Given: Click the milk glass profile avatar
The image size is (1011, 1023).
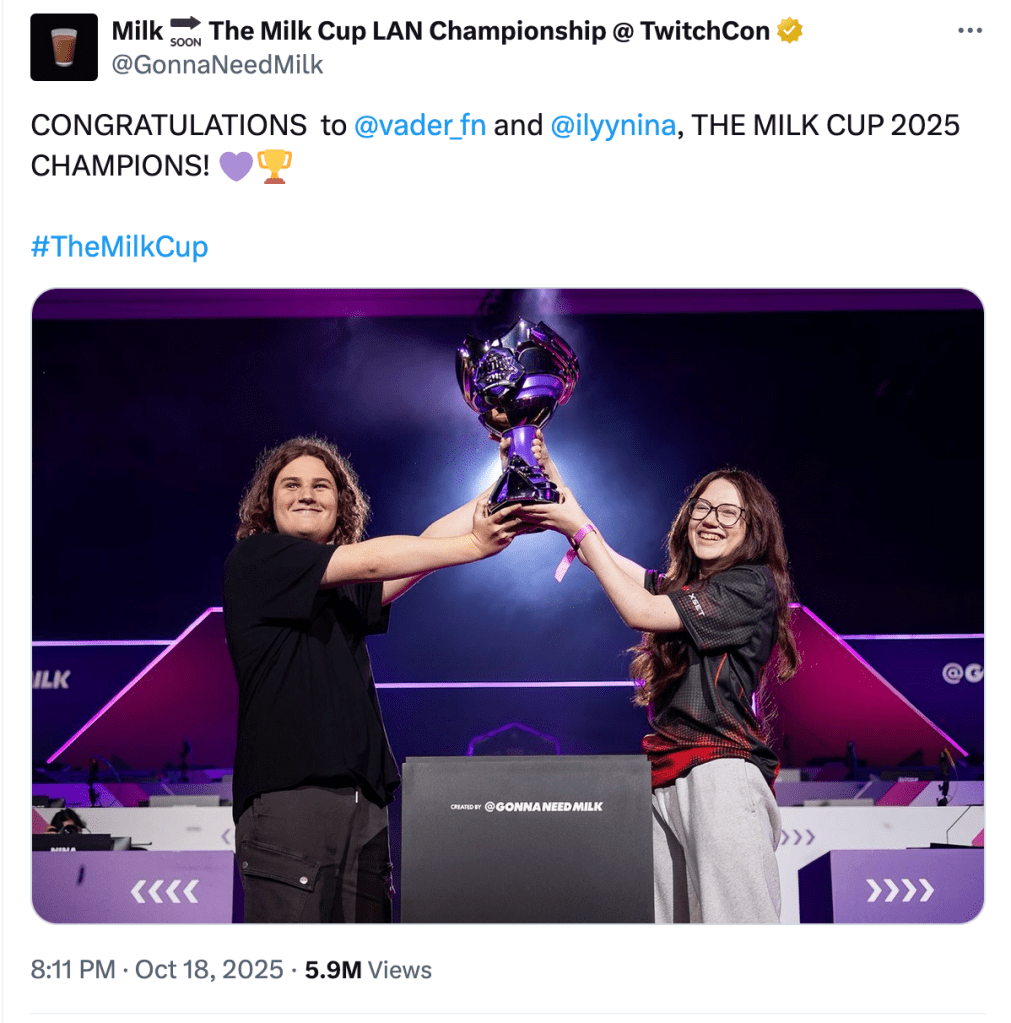Looking at the screenshot, I should click(64, 47).
